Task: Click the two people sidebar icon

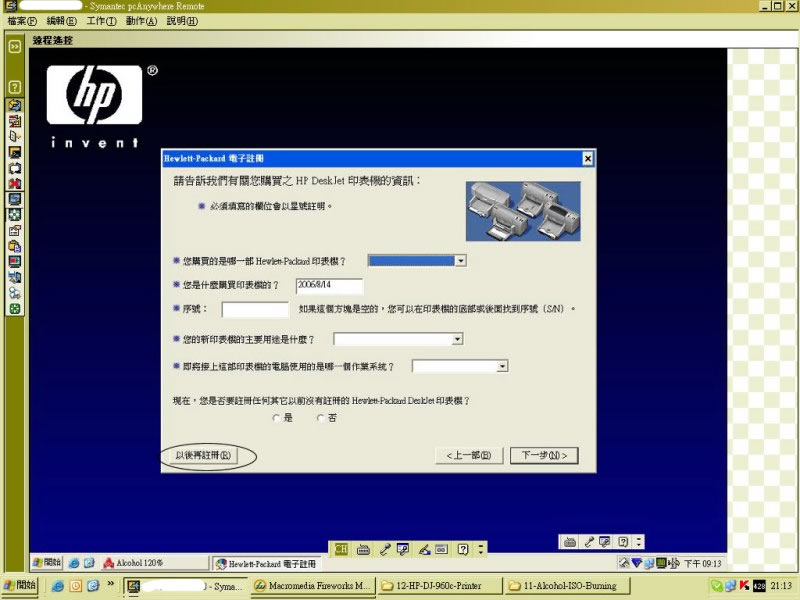Action: [15, 293]
